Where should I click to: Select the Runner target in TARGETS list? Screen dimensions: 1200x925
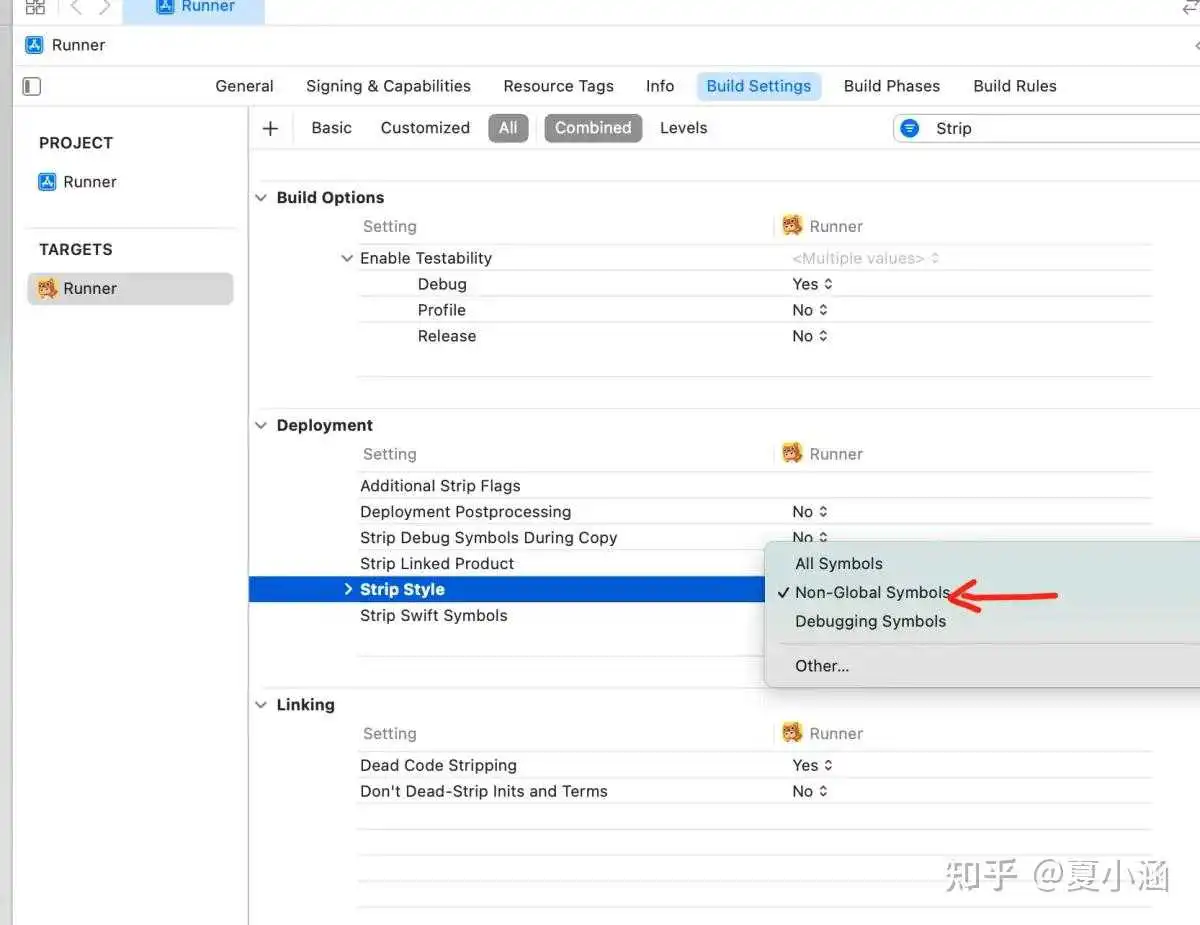[x=130, y=289]
